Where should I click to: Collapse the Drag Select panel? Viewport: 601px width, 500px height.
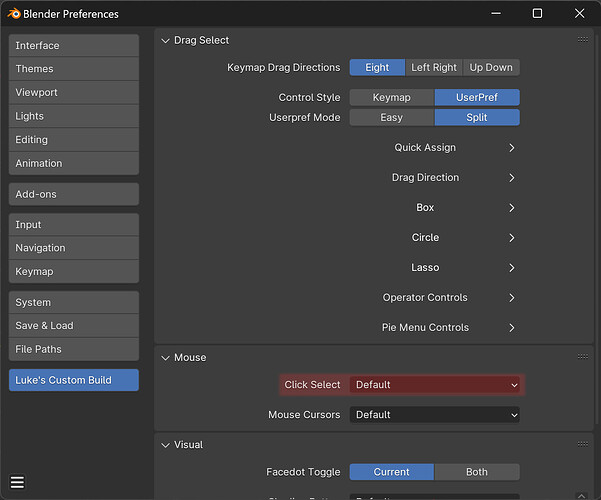(165, 40)
